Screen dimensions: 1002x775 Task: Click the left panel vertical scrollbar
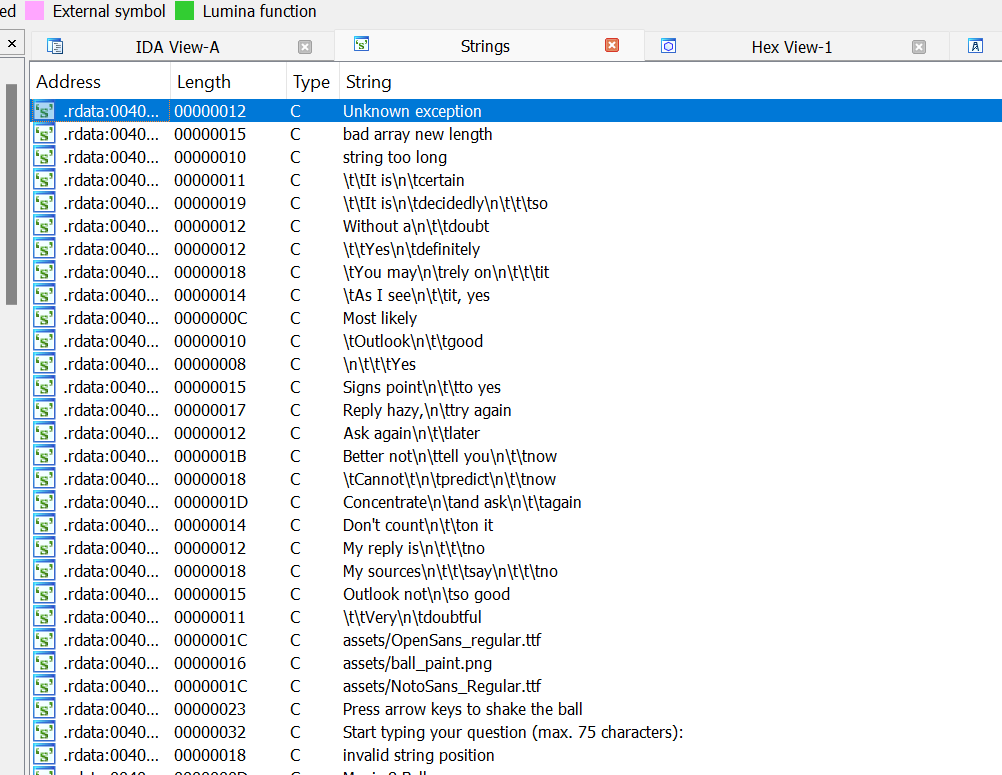[12, 190]
